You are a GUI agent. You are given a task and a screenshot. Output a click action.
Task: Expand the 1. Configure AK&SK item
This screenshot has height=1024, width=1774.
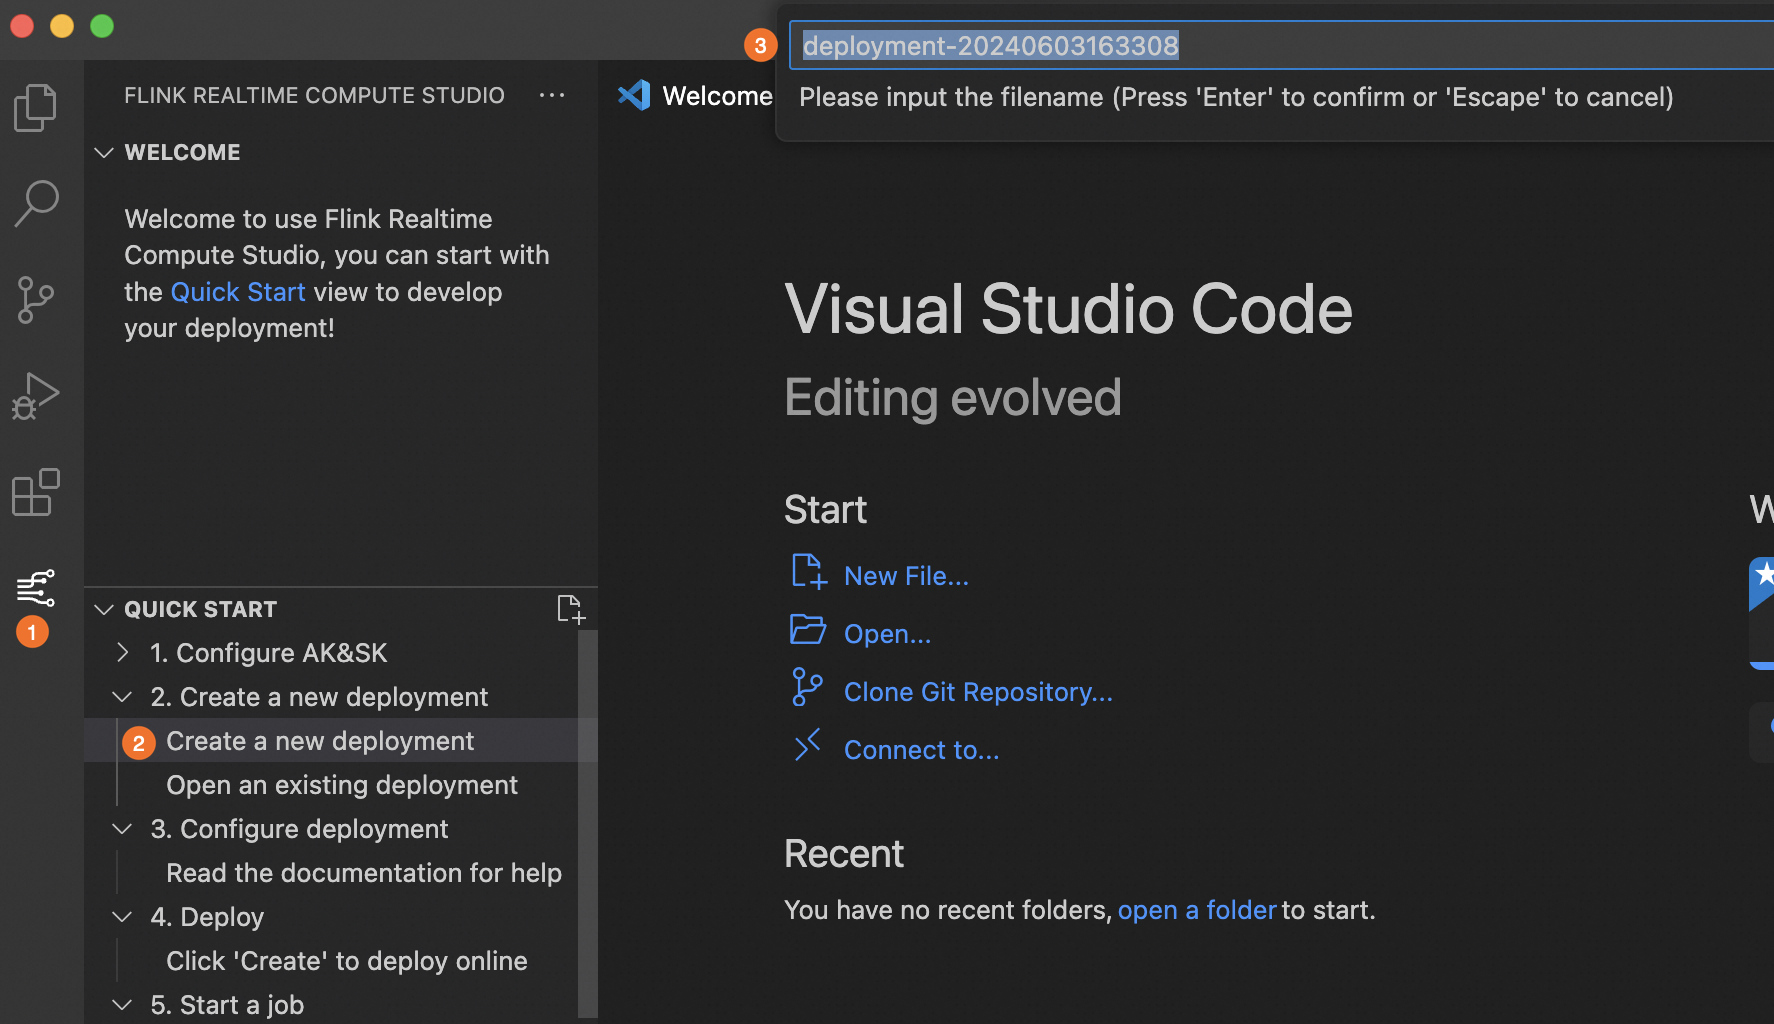[x=122, y=653]
